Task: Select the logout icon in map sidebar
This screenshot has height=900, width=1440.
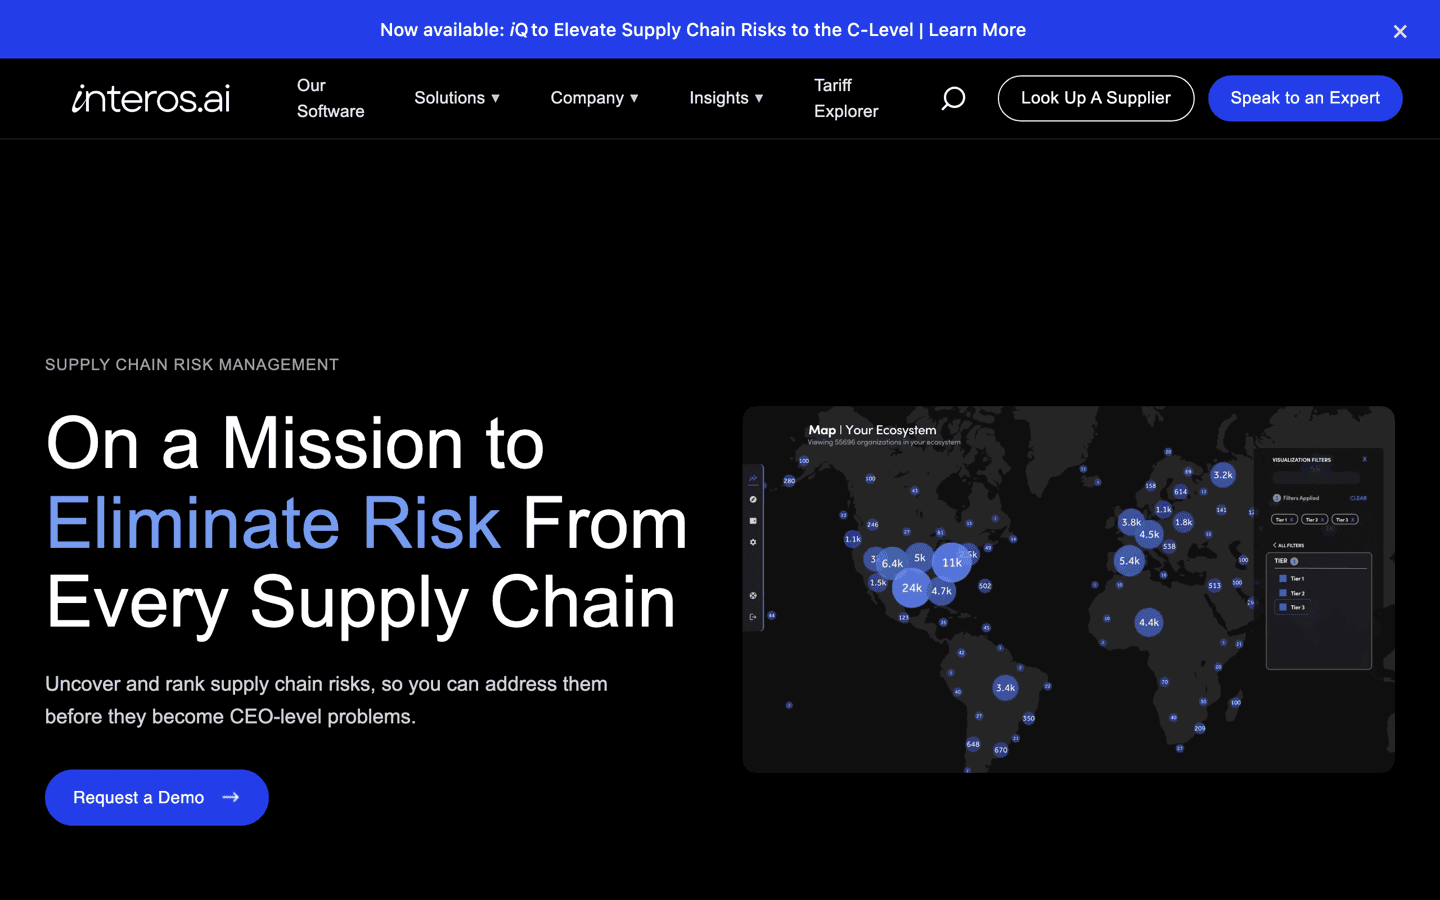Action: click(753, 617)
